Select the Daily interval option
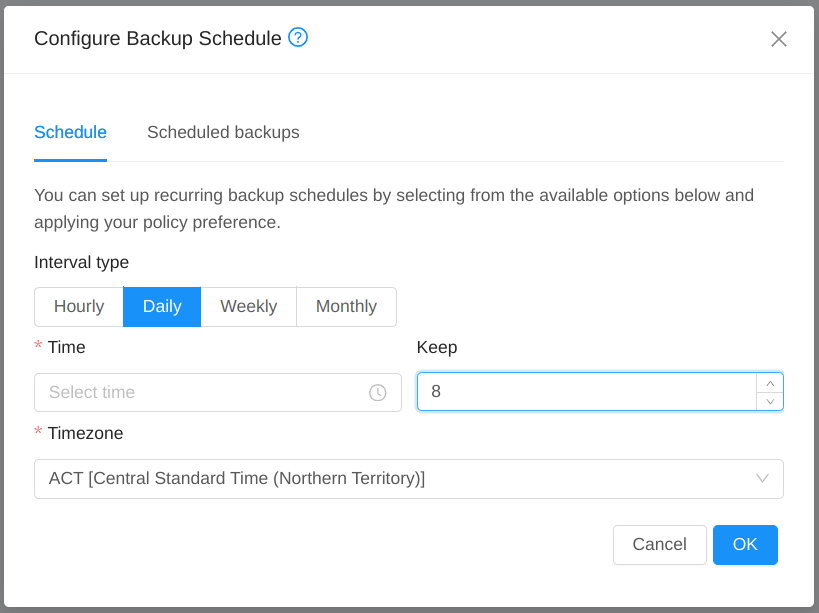Image resolution: width=819 pixels, height=613 pixels. coord(161,306)
